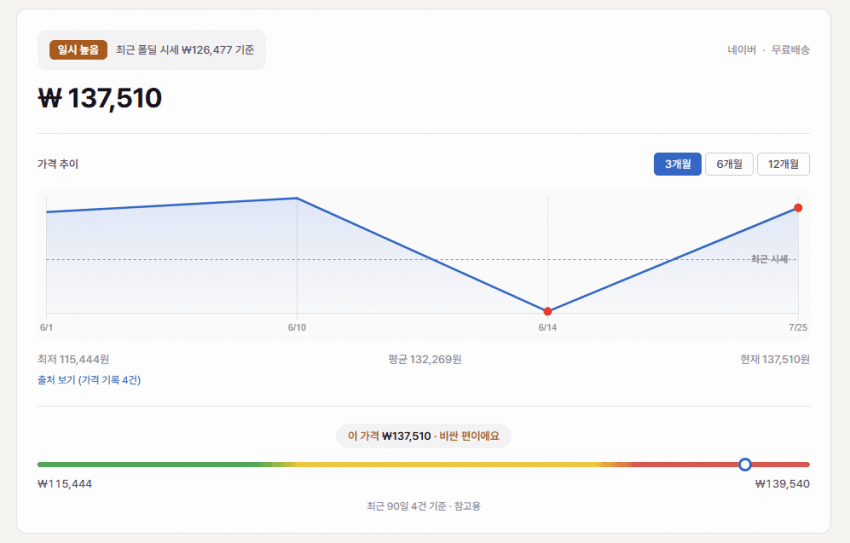The width and height of the screenshot is (850, 543).
Task: Click the 6/10 peak on the chart line
Action: tap(297, 198)
